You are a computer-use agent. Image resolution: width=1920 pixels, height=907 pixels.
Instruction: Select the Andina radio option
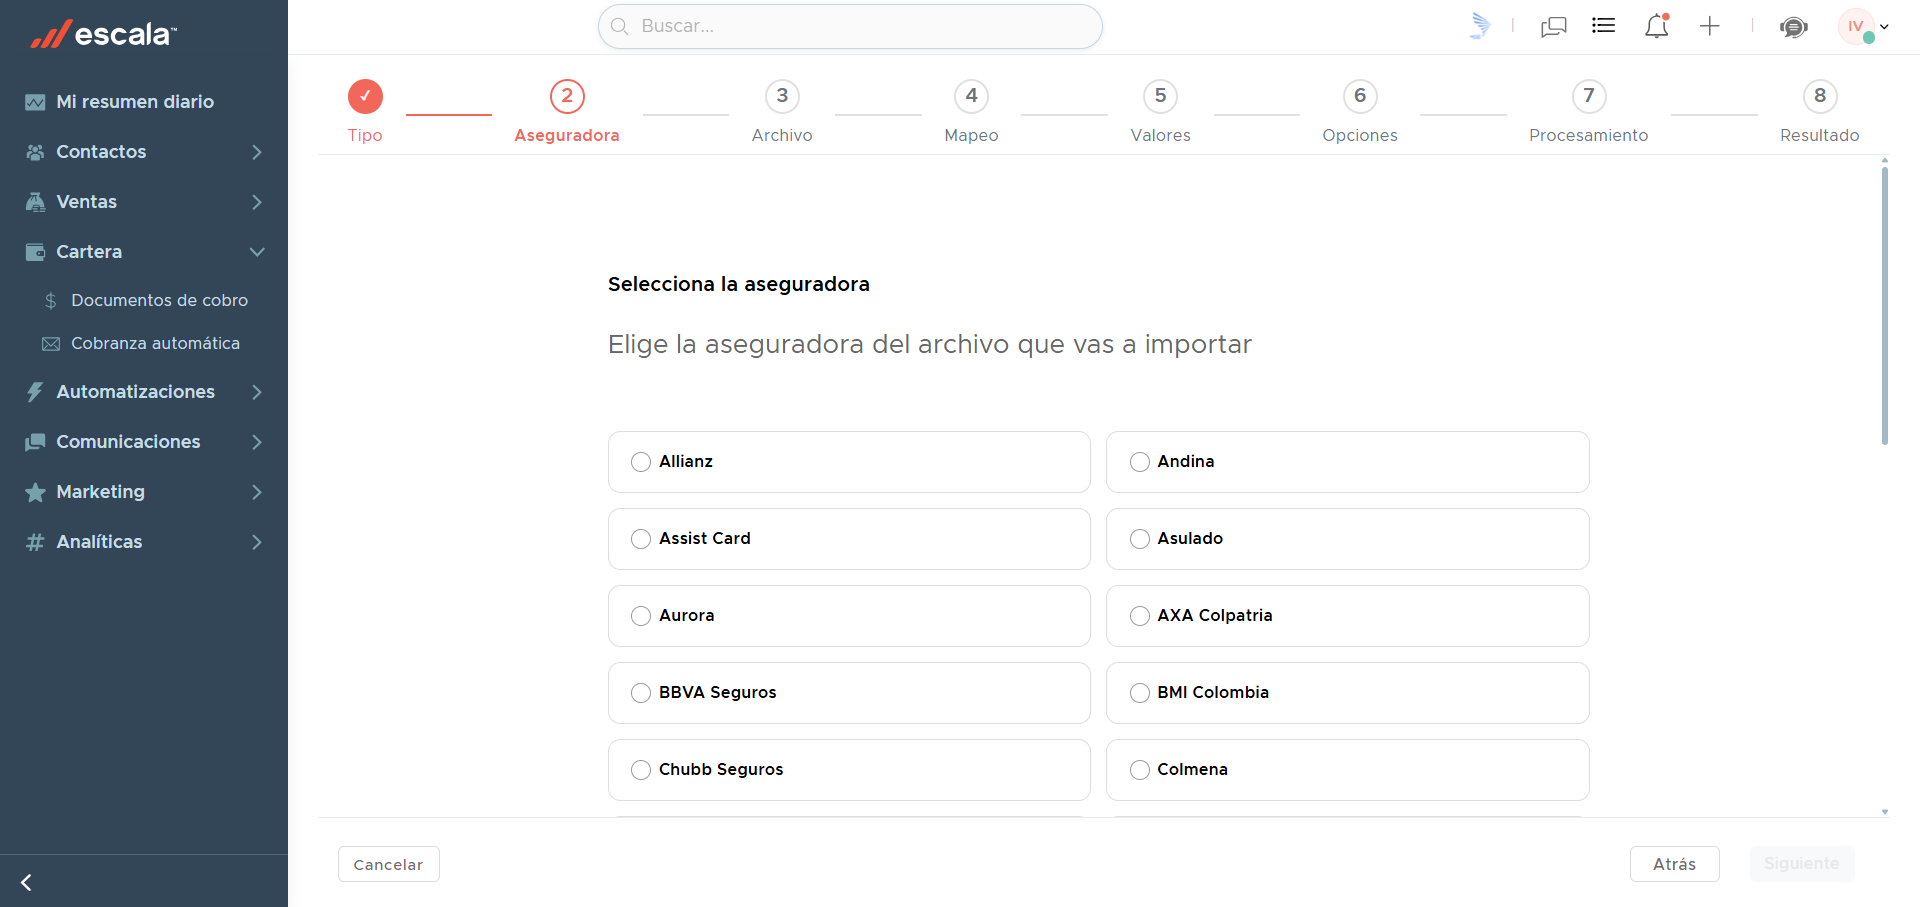pyautogui.click(x=1140, y=462)
